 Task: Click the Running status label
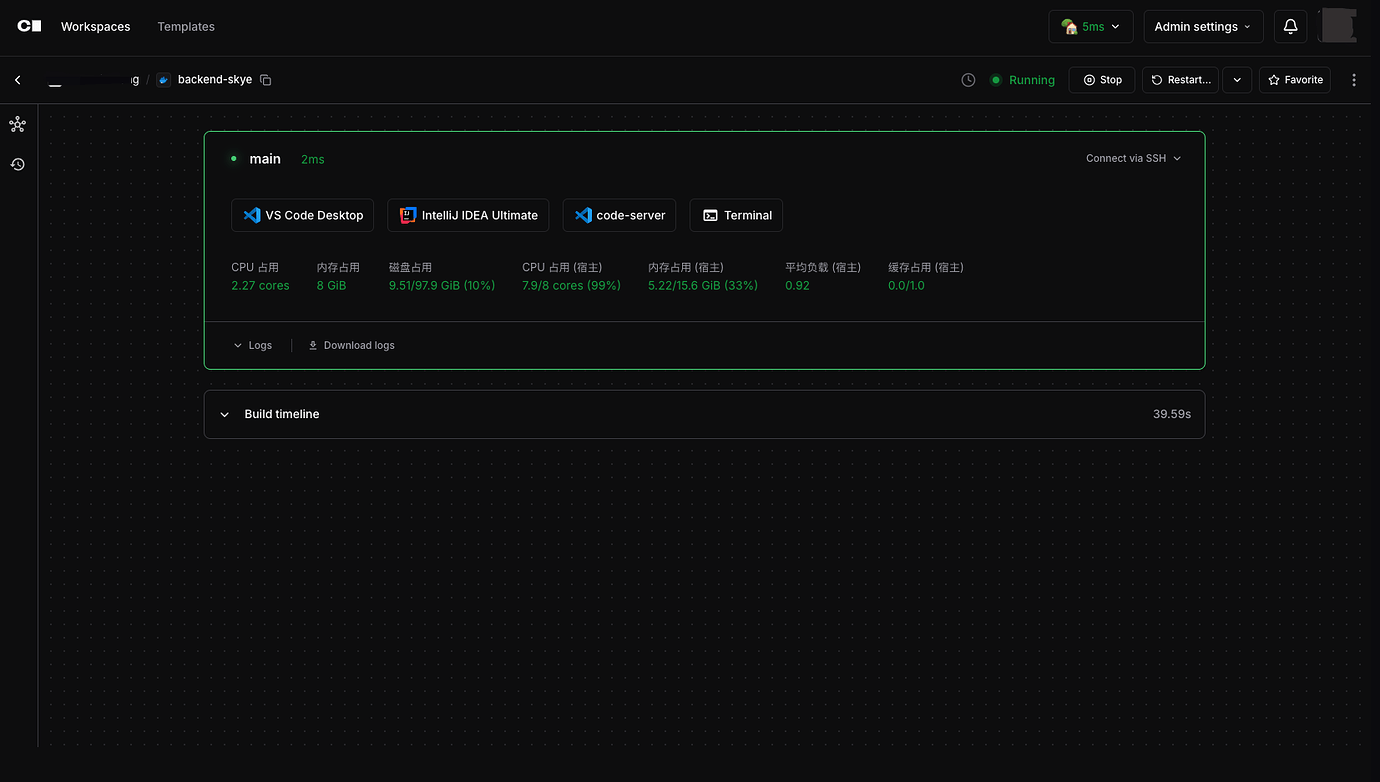(1032, 80)
